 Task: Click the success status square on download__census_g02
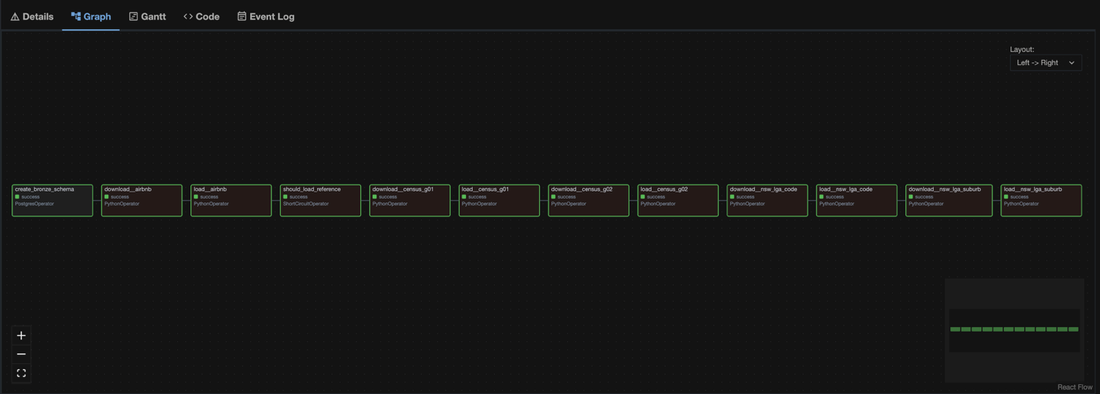(554, 197)
